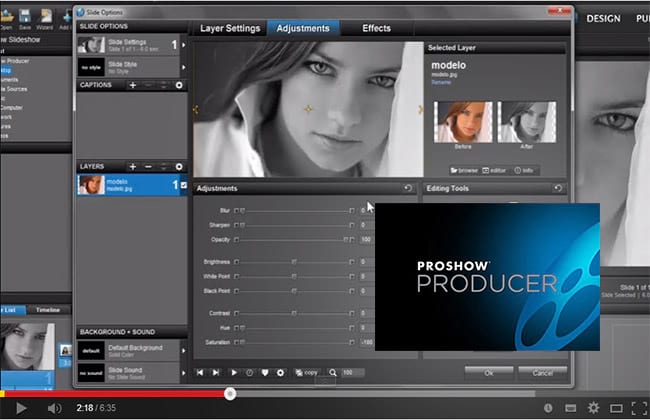Show the layer info
Screen dimensions: 650x420
pyautogui.click(x=524, y=170)
